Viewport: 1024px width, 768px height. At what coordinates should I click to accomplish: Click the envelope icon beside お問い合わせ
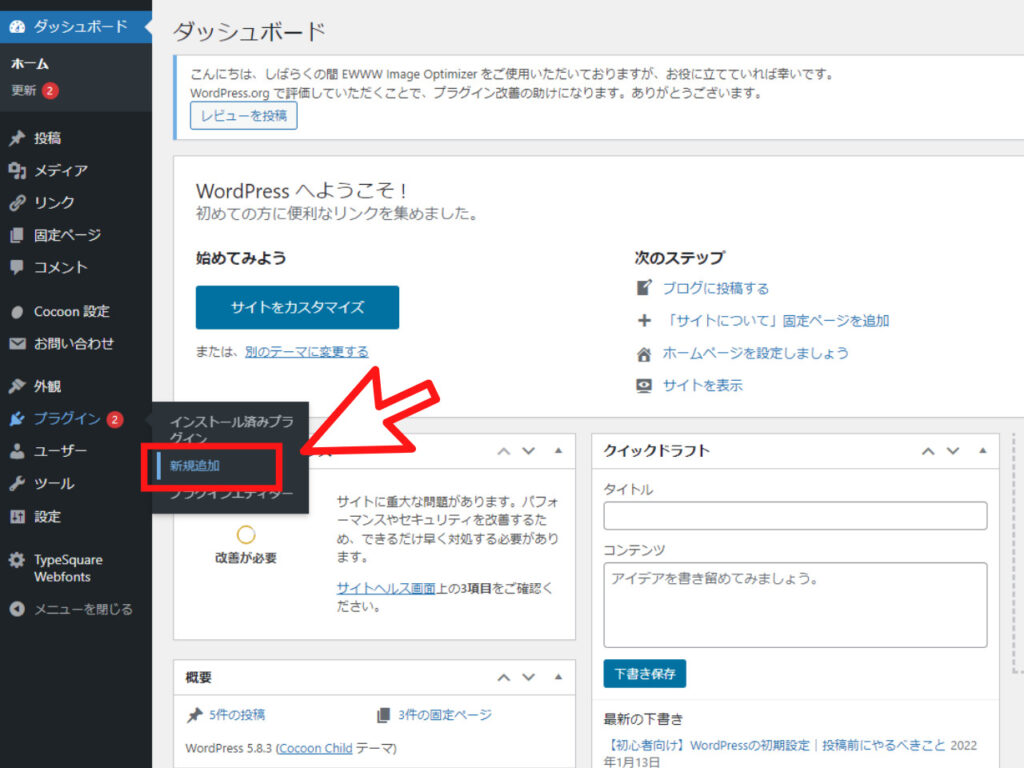coord(17,344)
